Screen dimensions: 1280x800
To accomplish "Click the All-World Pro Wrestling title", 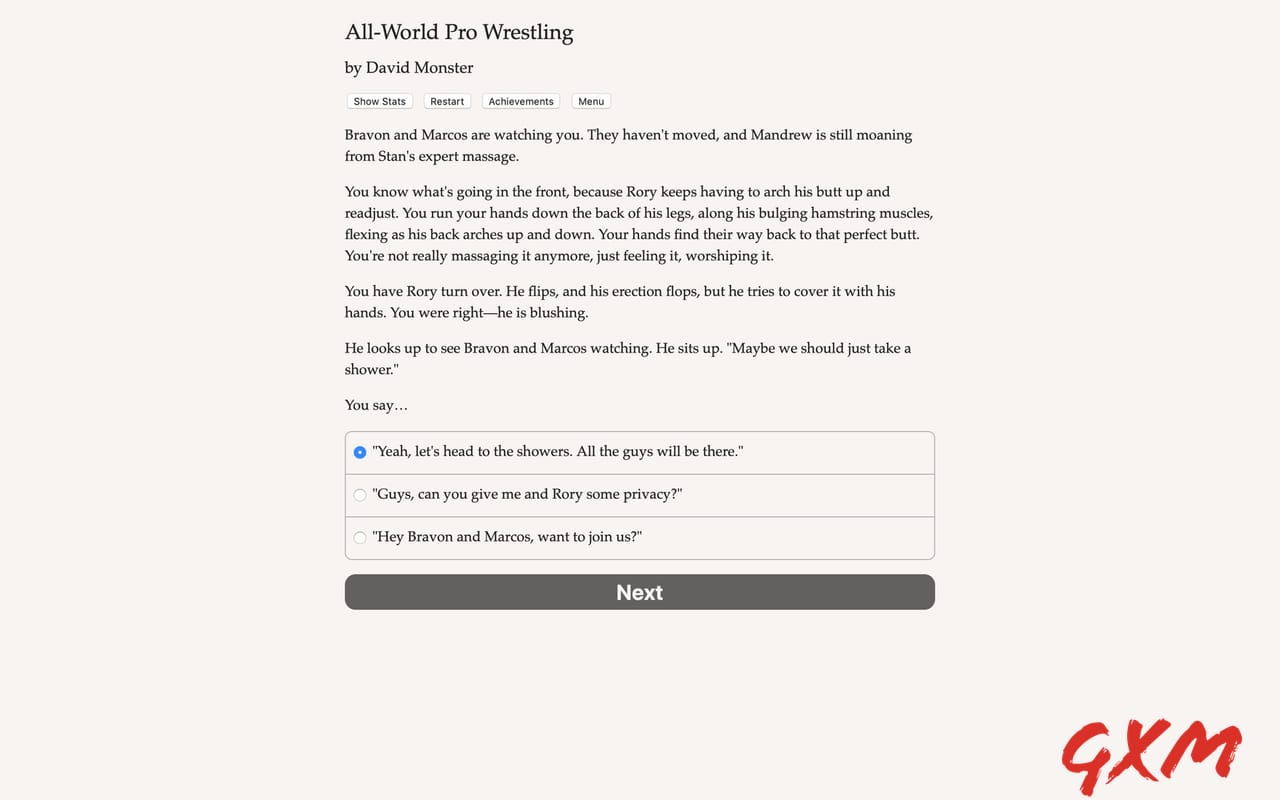I will 459,32.
